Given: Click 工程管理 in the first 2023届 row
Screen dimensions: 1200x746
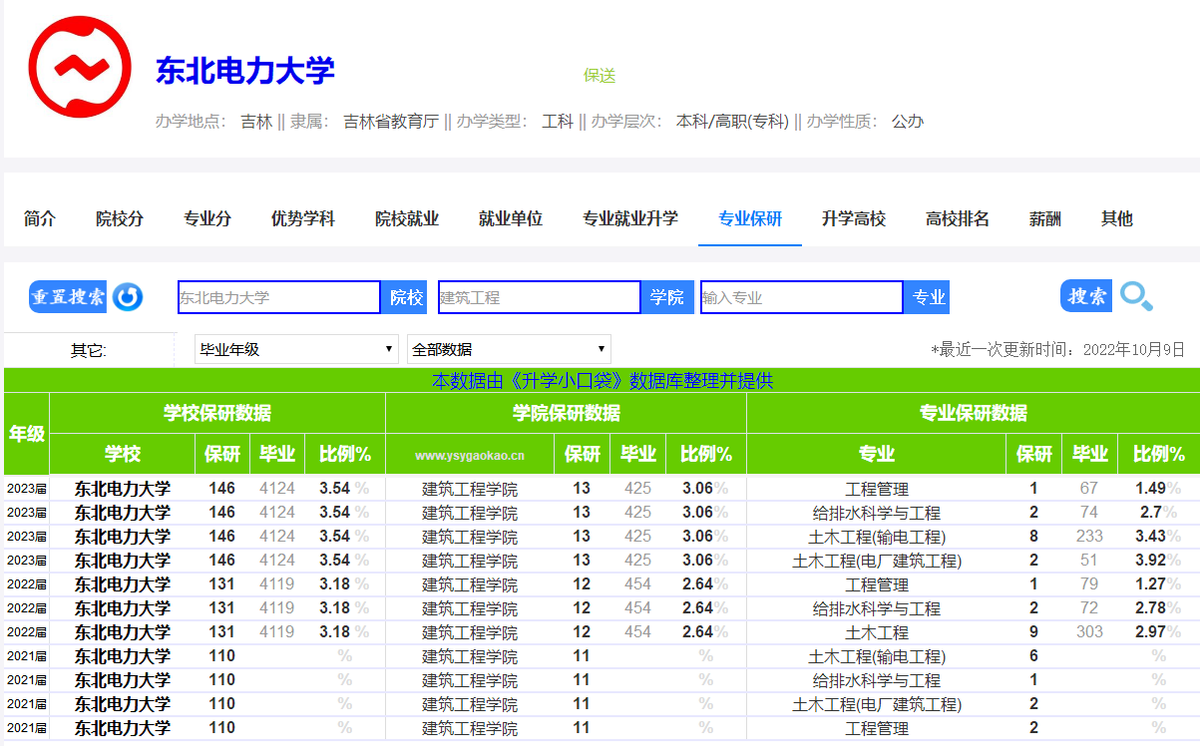Looking at the screenshot, I should (877, 489).
